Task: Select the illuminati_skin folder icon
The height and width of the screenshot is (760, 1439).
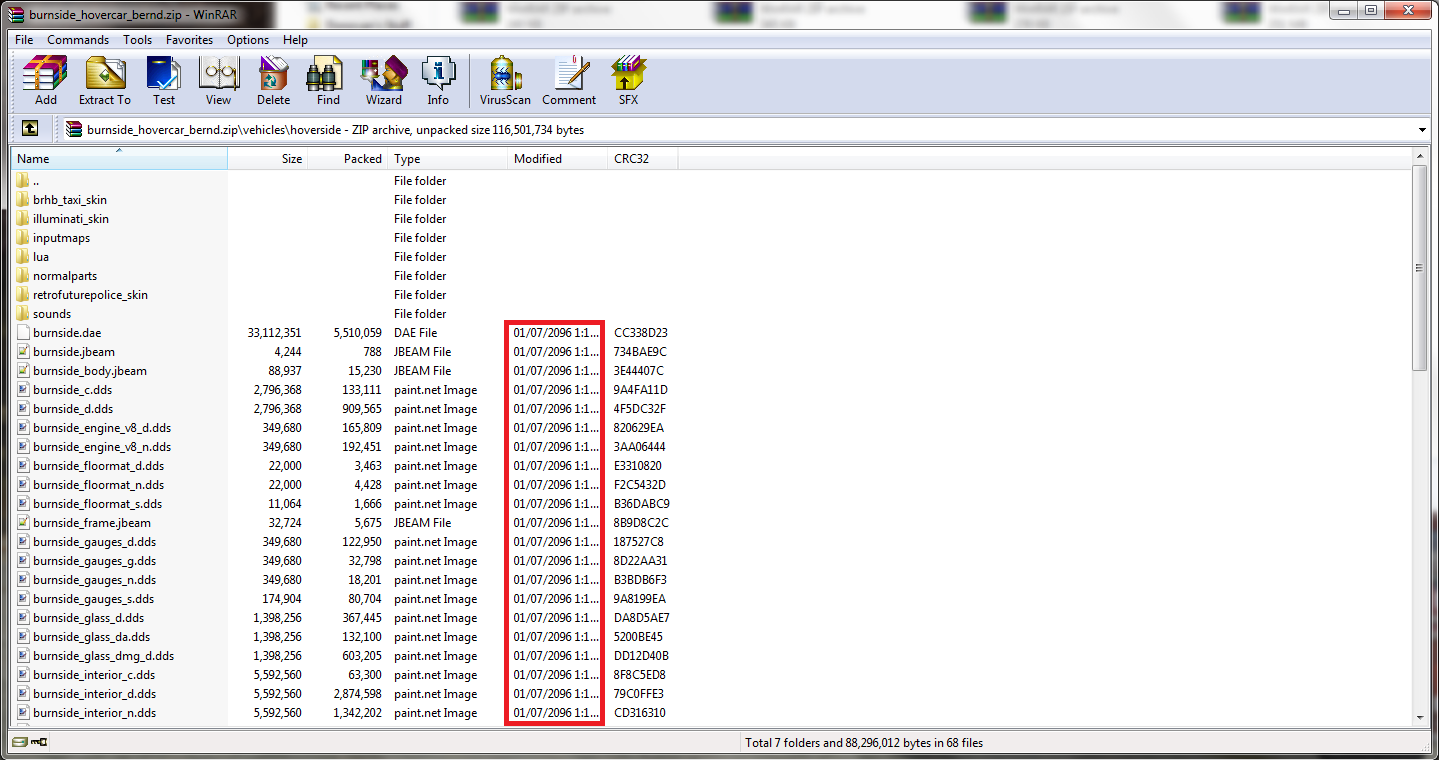Action: [x=23, y=219]
